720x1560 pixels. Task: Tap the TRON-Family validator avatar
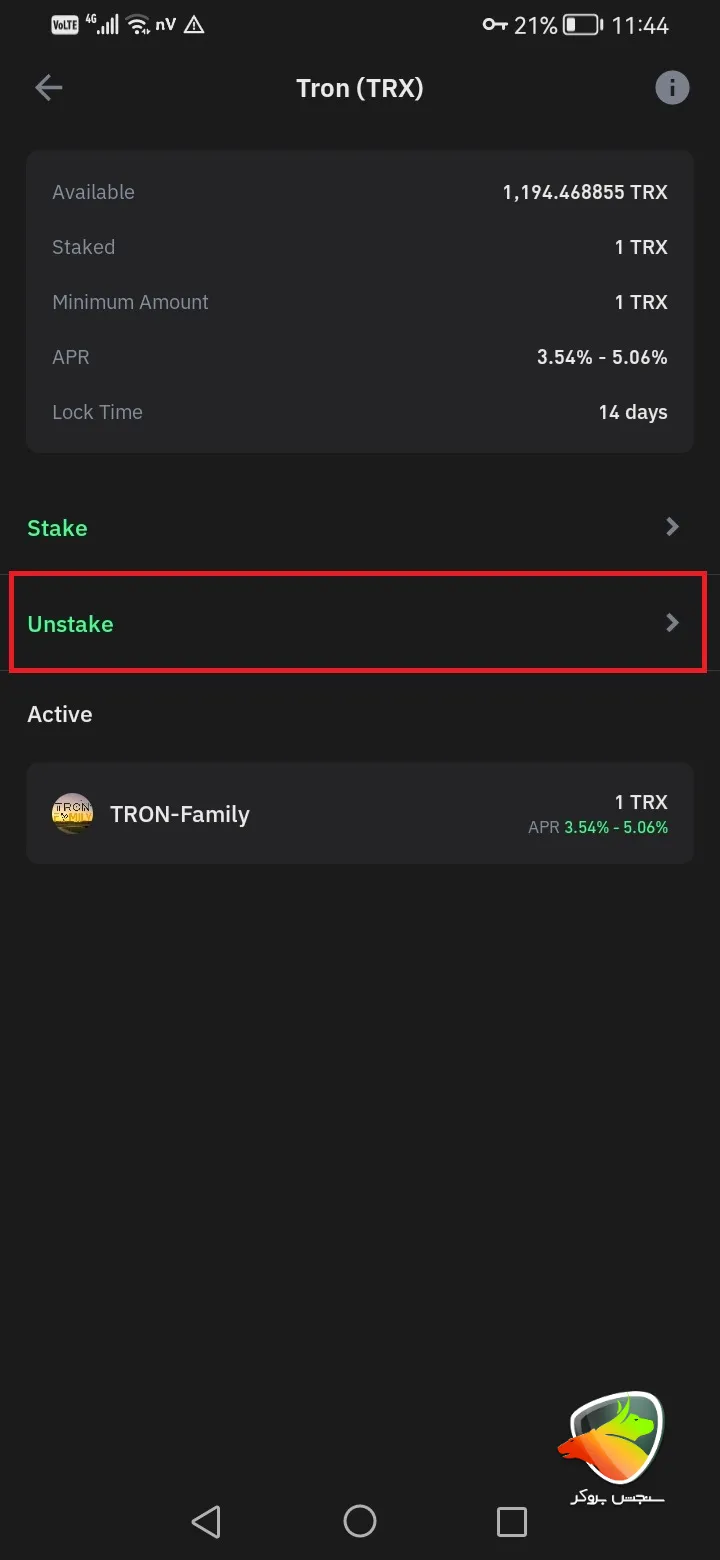(72, 814)
